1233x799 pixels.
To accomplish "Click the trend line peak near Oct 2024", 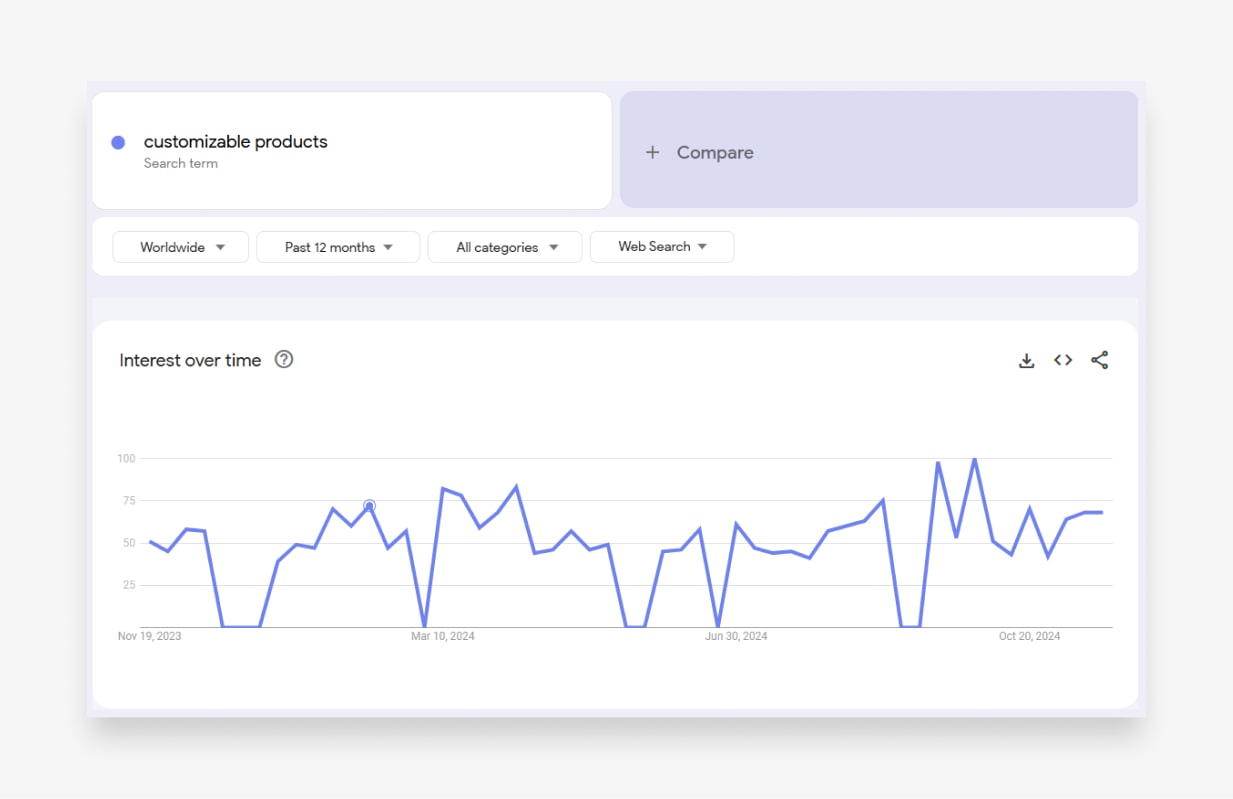I will click(x=975, y=459).
